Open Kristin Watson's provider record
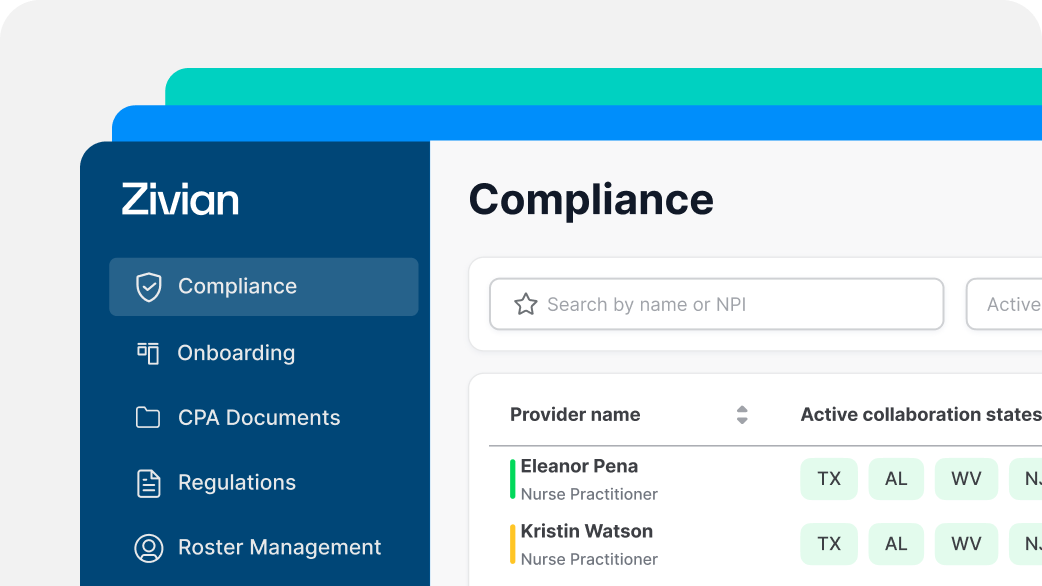This screenshot has height=586, width=1042. pyautogui.click(x=586, y=532)
